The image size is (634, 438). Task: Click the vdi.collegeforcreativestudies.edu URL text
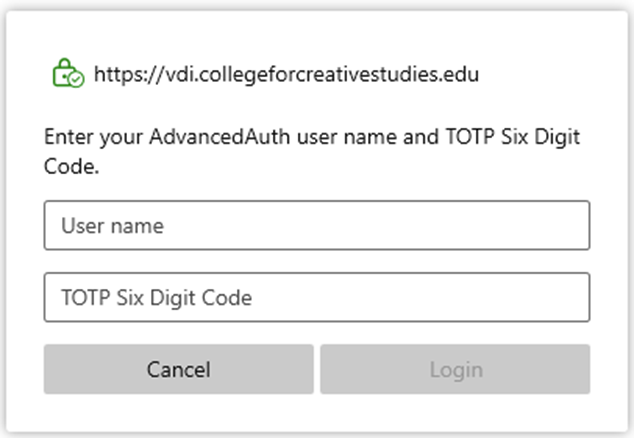coord(286,74)
